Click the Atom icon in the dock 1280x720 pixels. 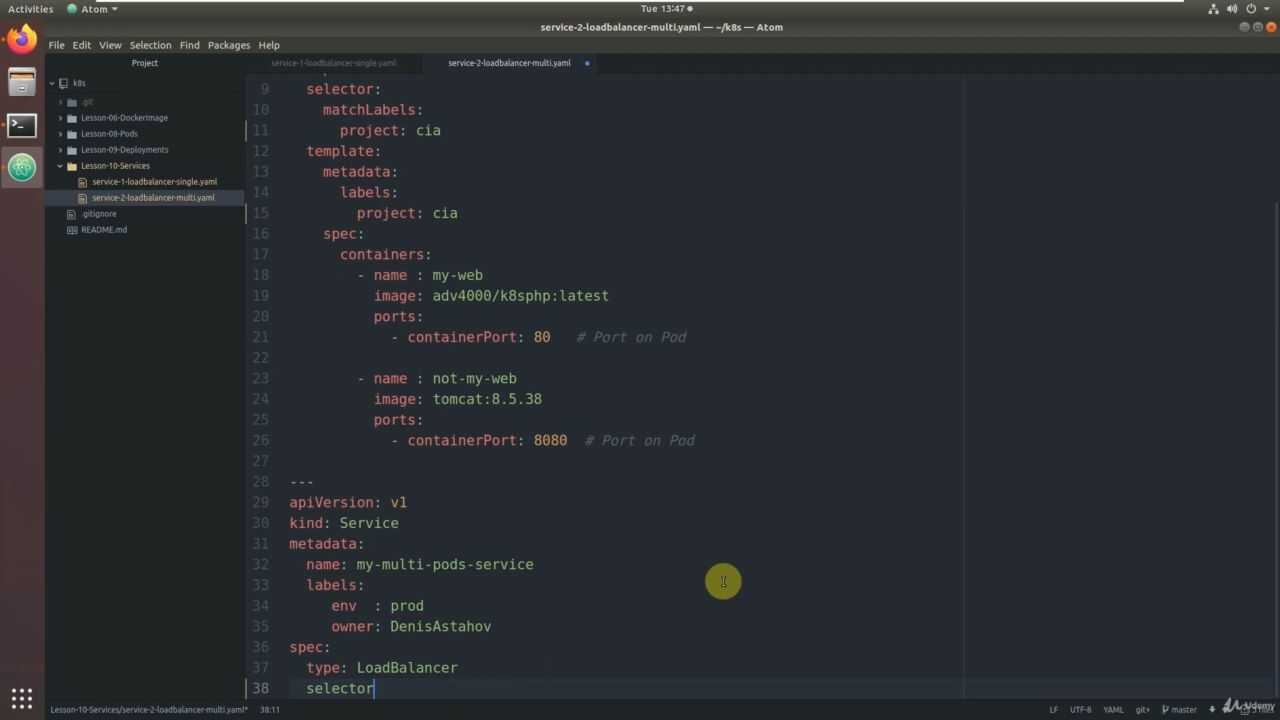(22, 168)
